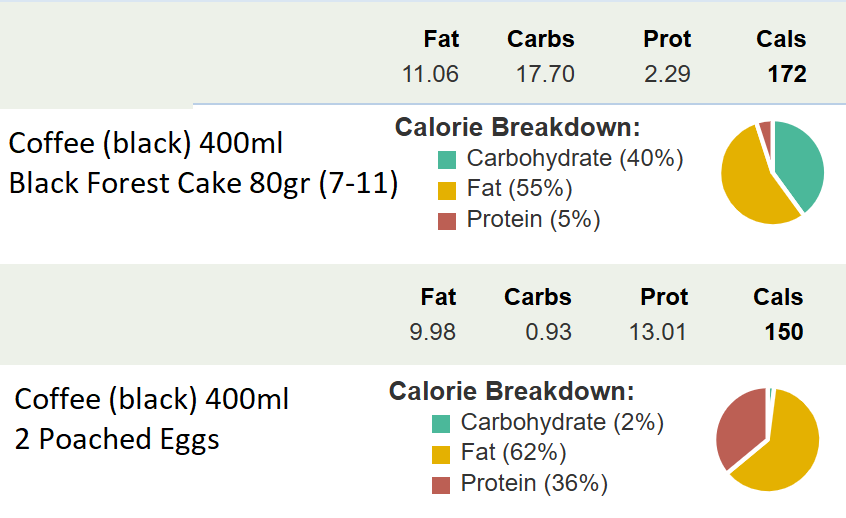Viewport: 846px width, 518px height.
Task: Click the 2.29 protein value
Action: [668, 74]
